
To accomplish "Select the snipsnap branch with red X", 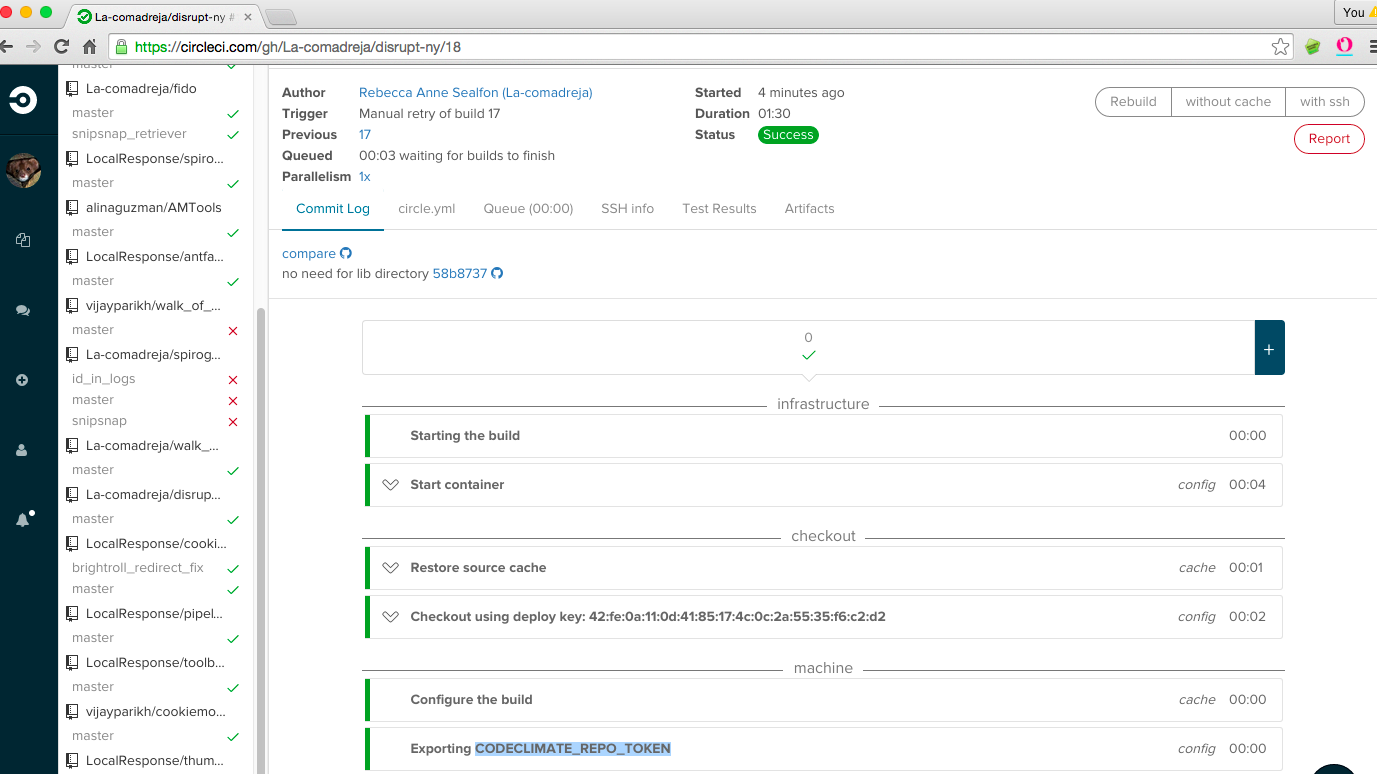I will coord(99,422).
